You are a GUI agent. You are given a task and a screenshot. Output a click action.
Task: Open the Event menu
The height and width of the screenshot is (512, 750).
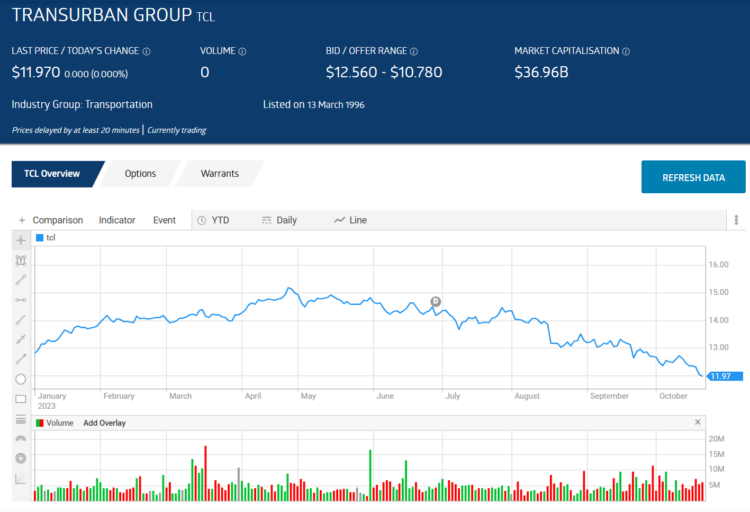[x=164, y=220]
